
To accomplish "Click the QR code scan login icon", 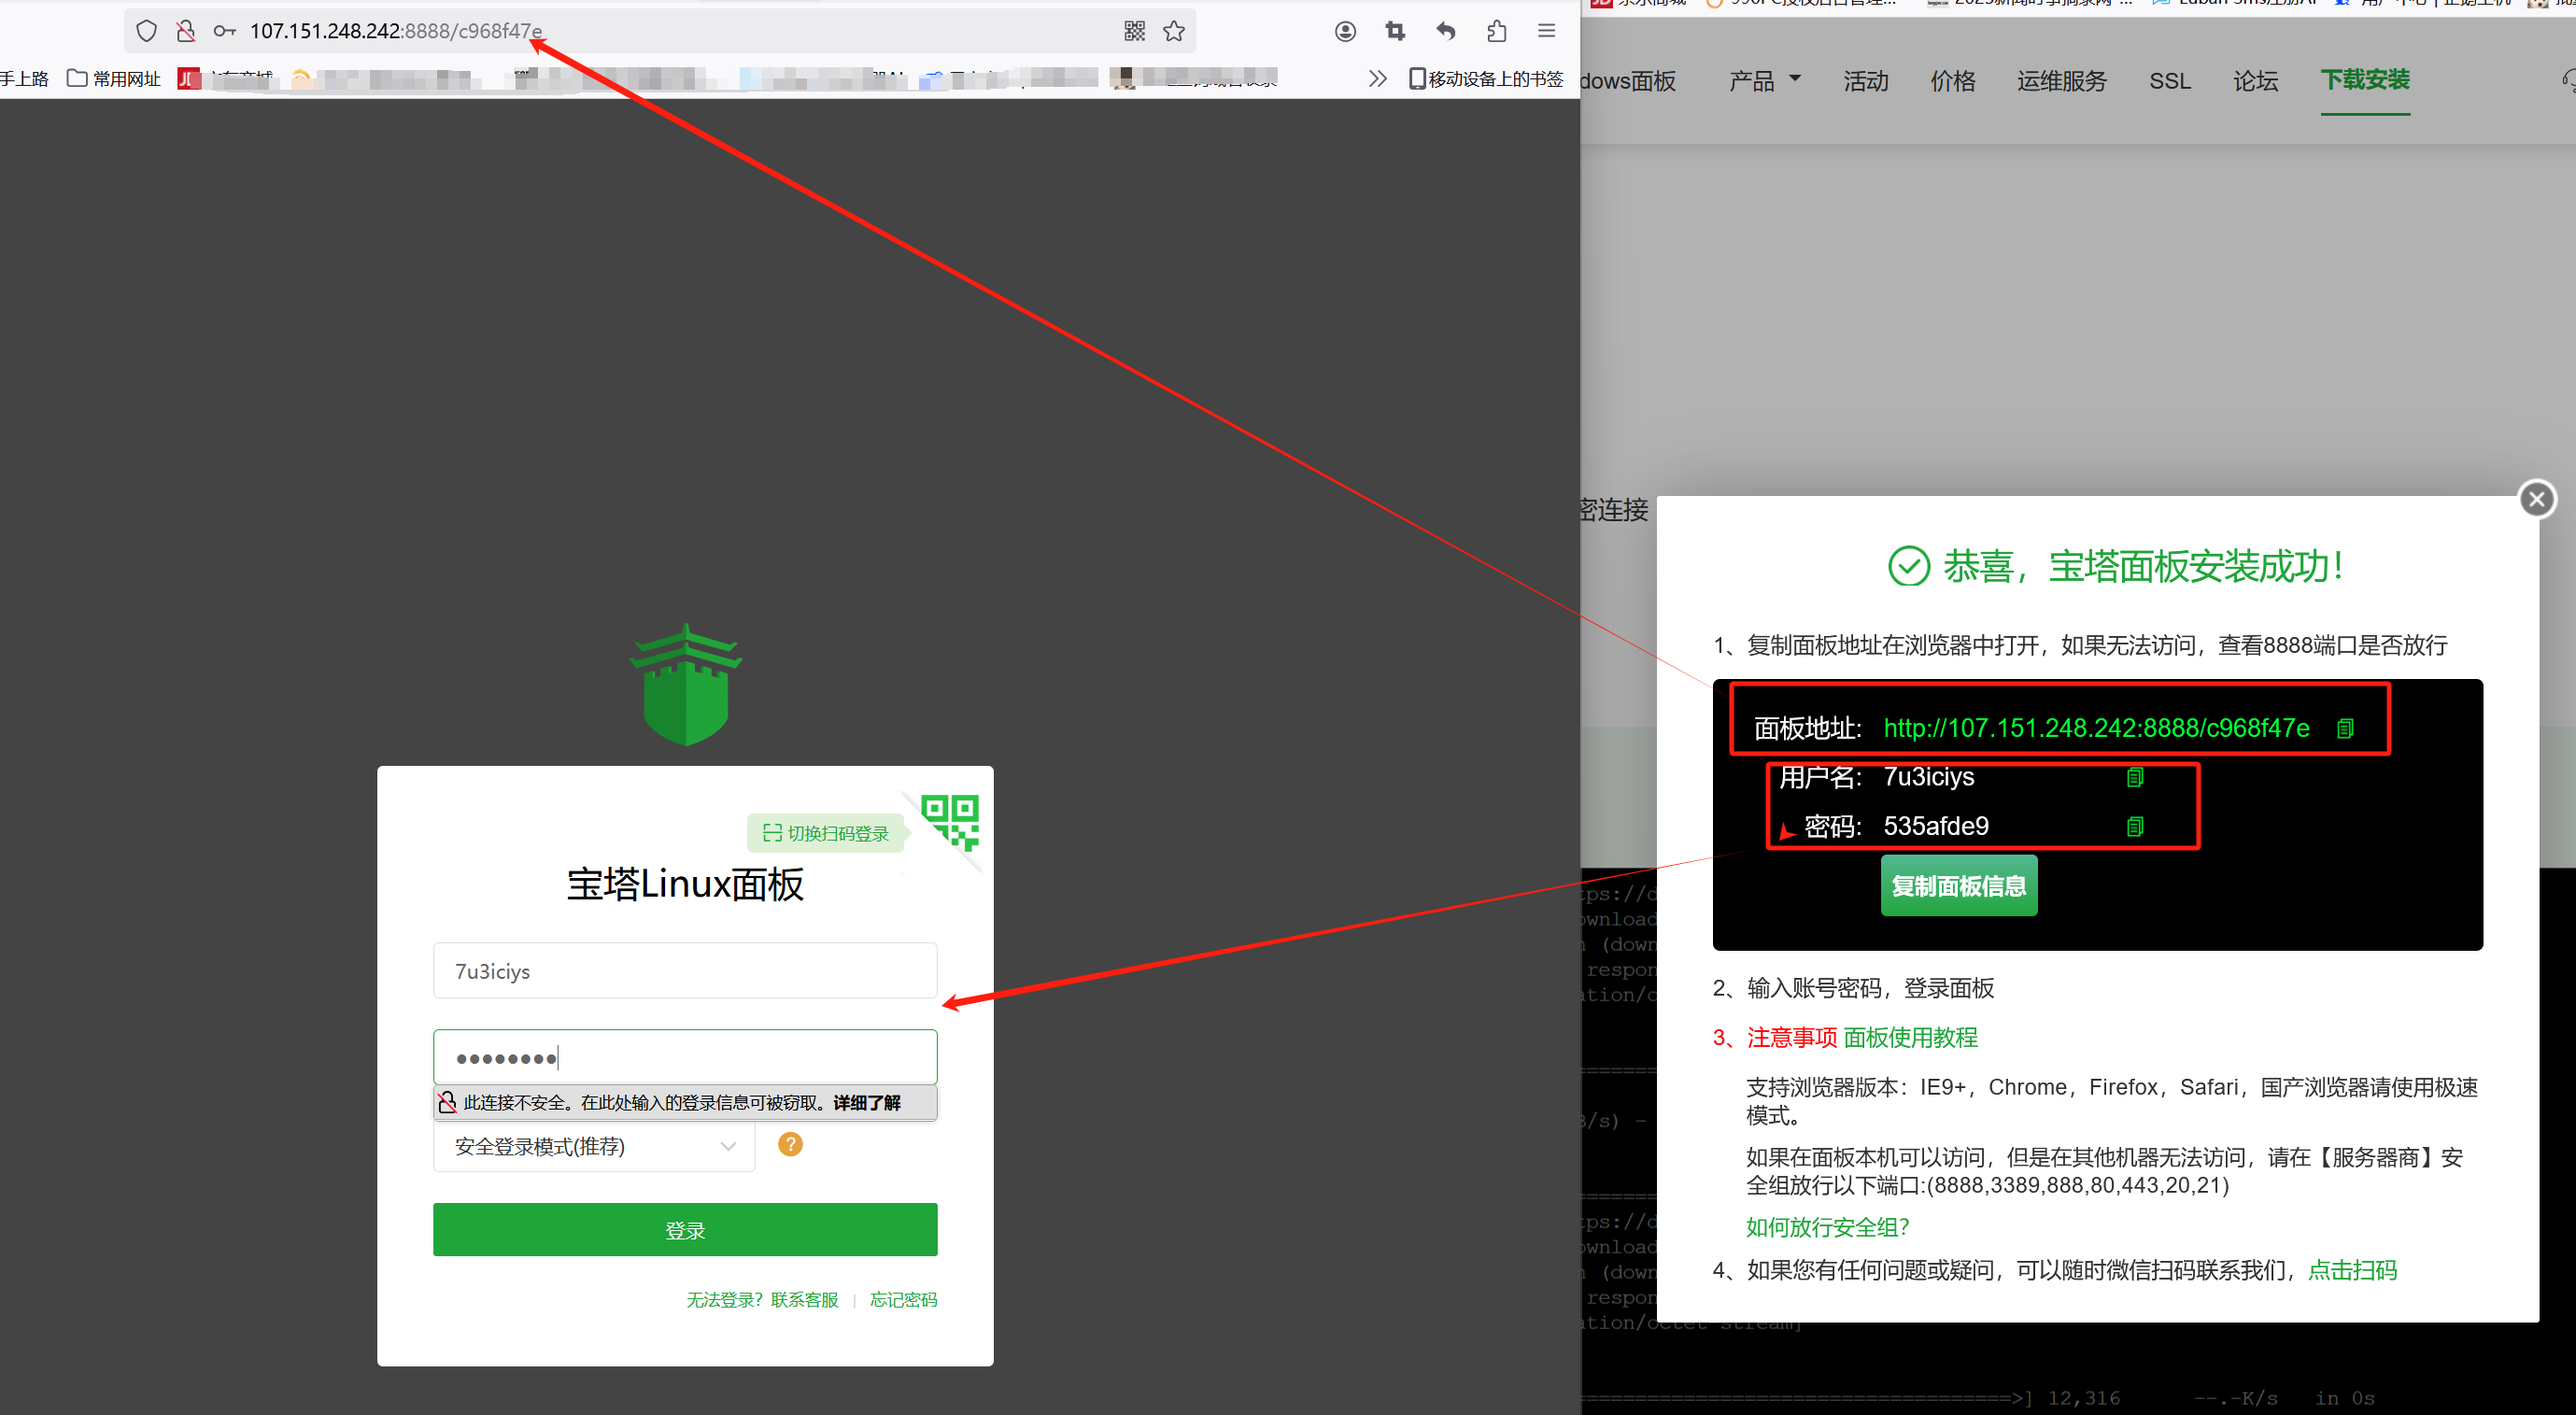I will point(950,822).
